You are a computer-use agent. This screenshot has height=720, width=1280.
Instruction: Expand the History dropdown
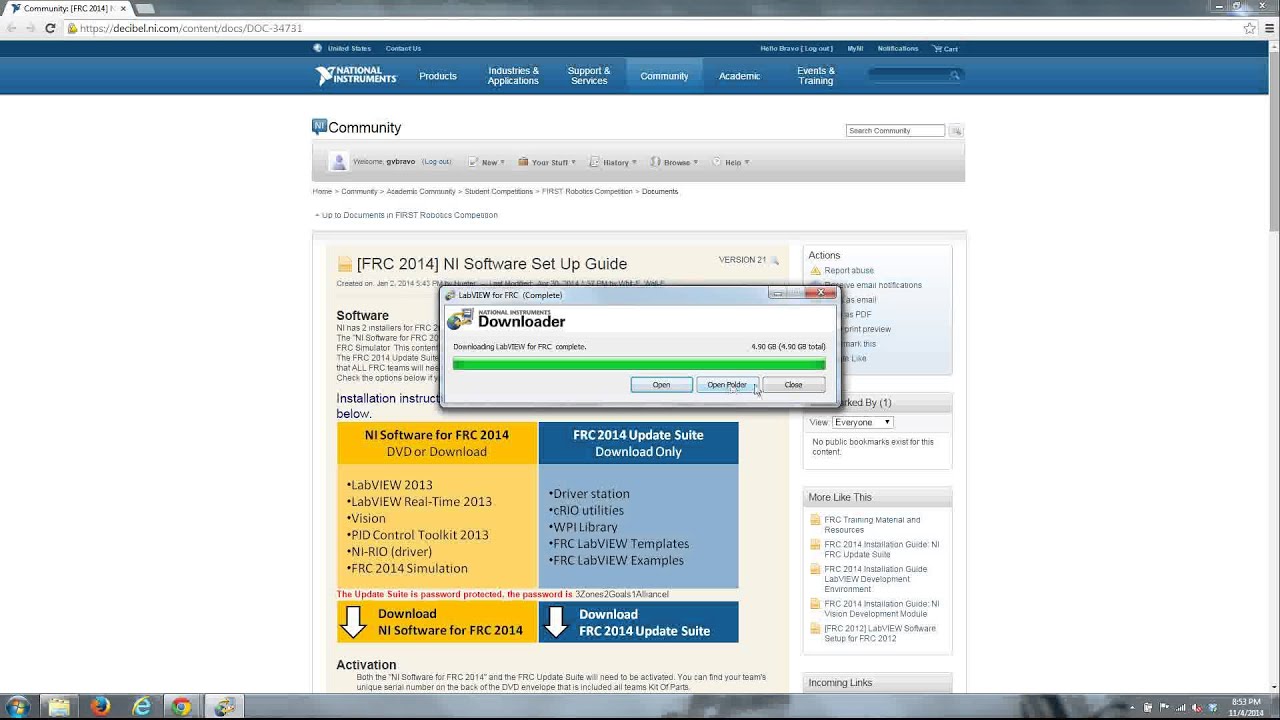tap(613, 162)
